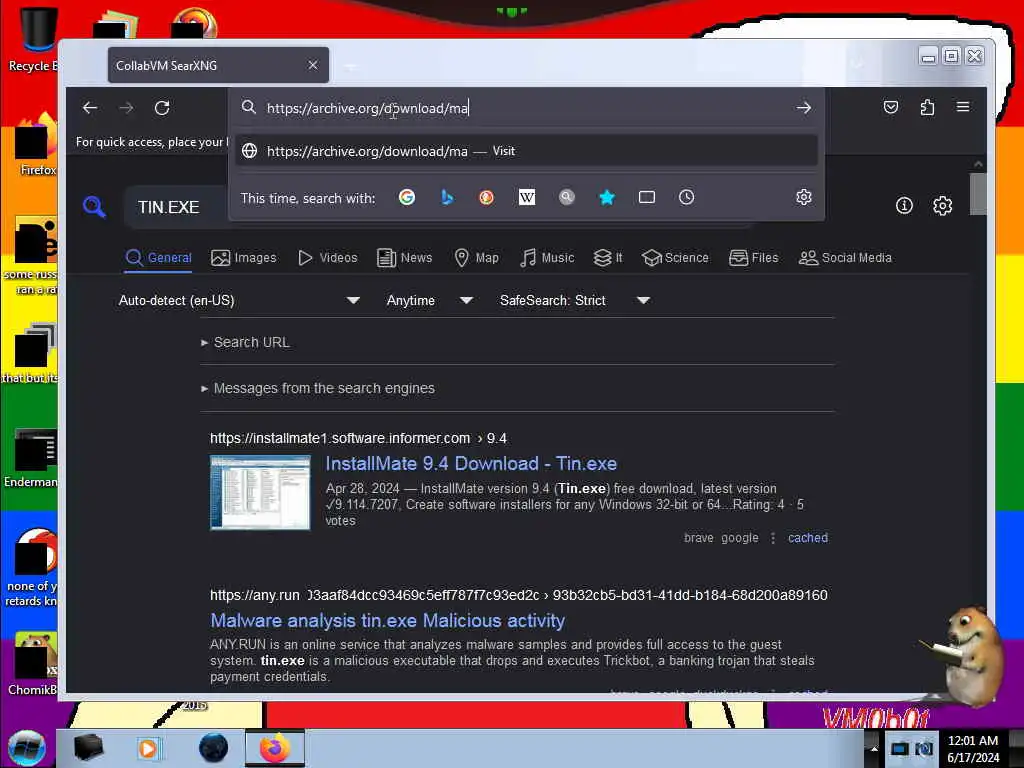Search this time with Bing icon
1024x768 pixels.
pyautogui.click(x=447, y=197)
